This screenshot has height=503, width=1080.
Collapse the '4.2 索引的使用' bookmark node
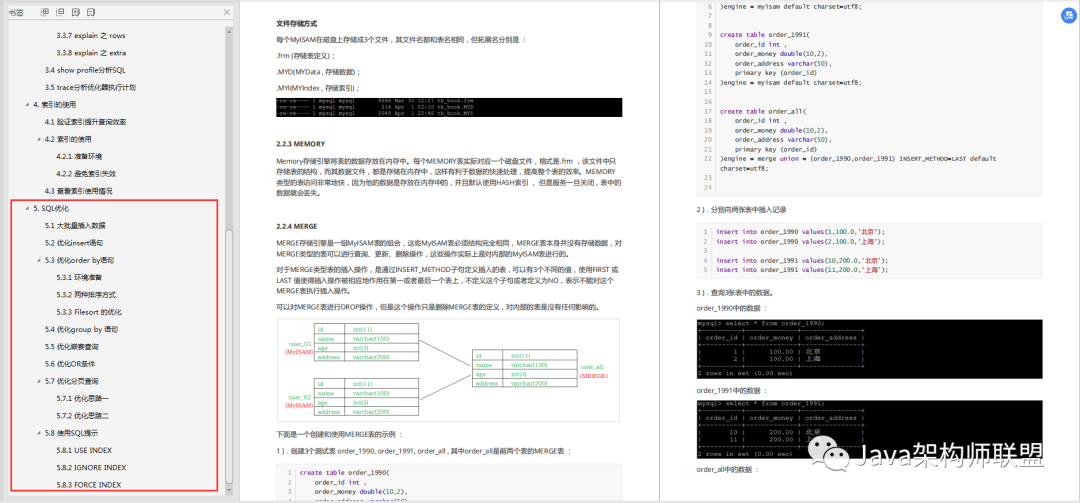point(38,138)
